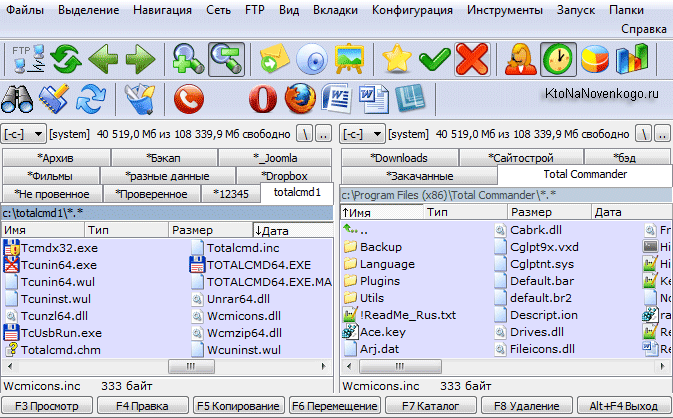Sort the right panel by the Имя column
The width and height of the screenshot is (673, 418).
click(382, 212)
